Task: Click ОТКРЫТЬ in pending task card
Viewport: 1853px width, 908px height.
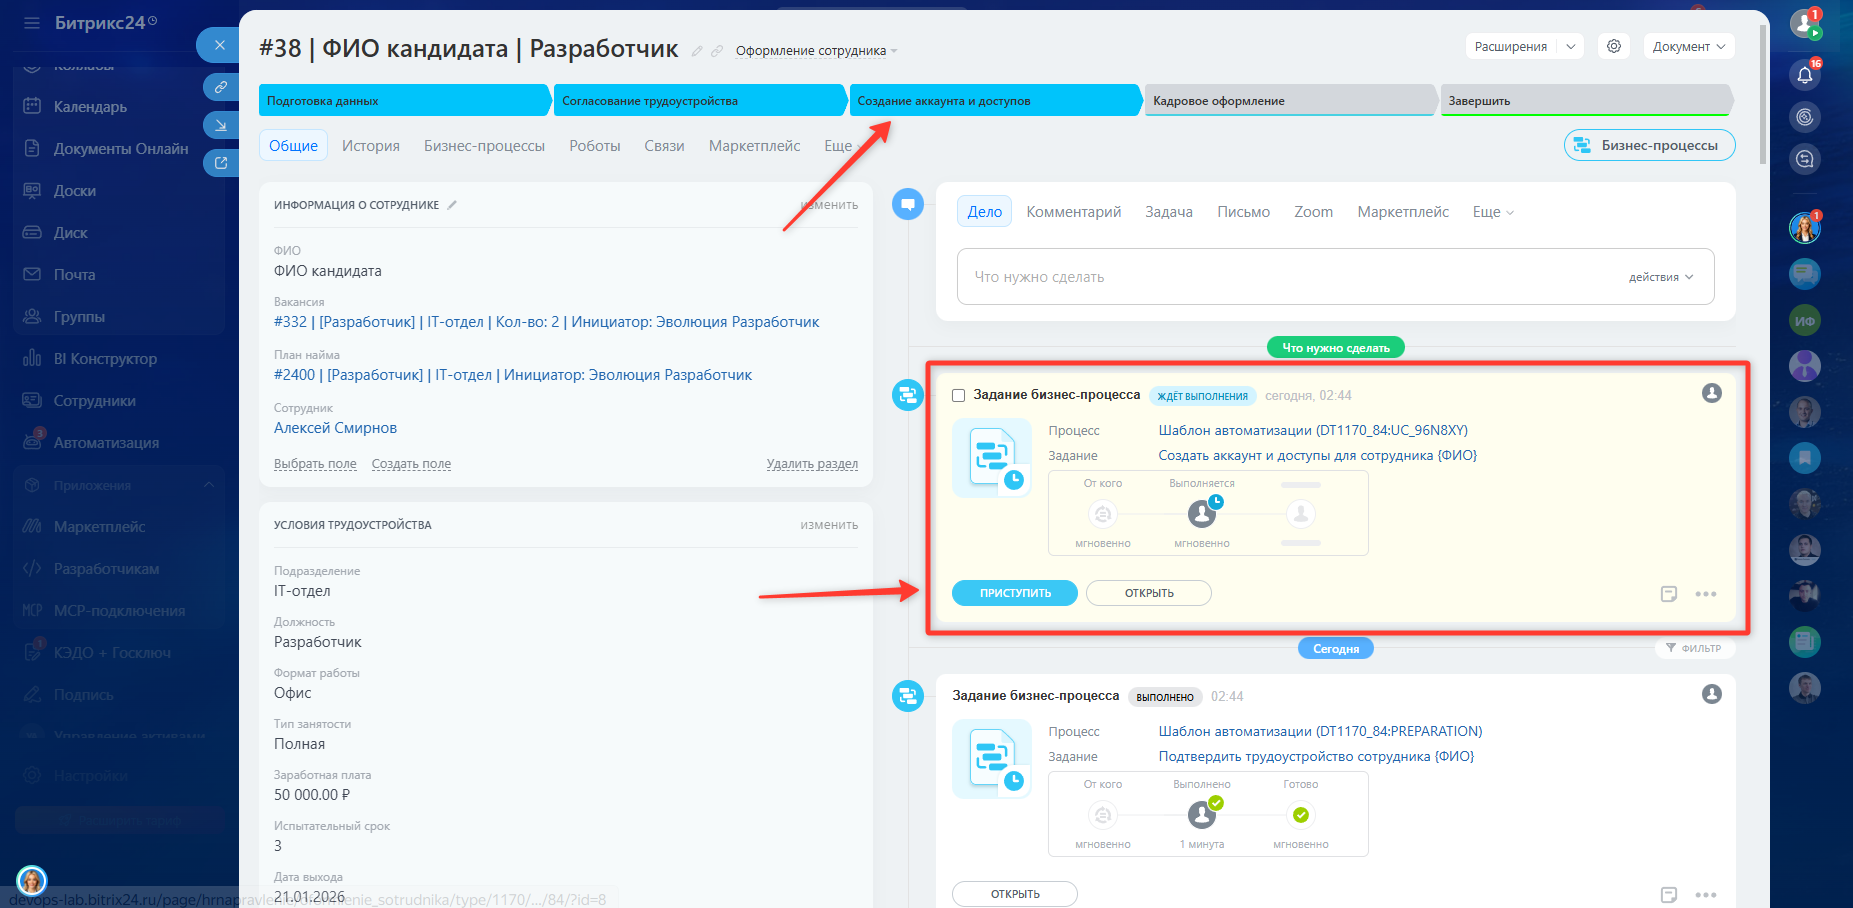Action: coord(1149,593)
